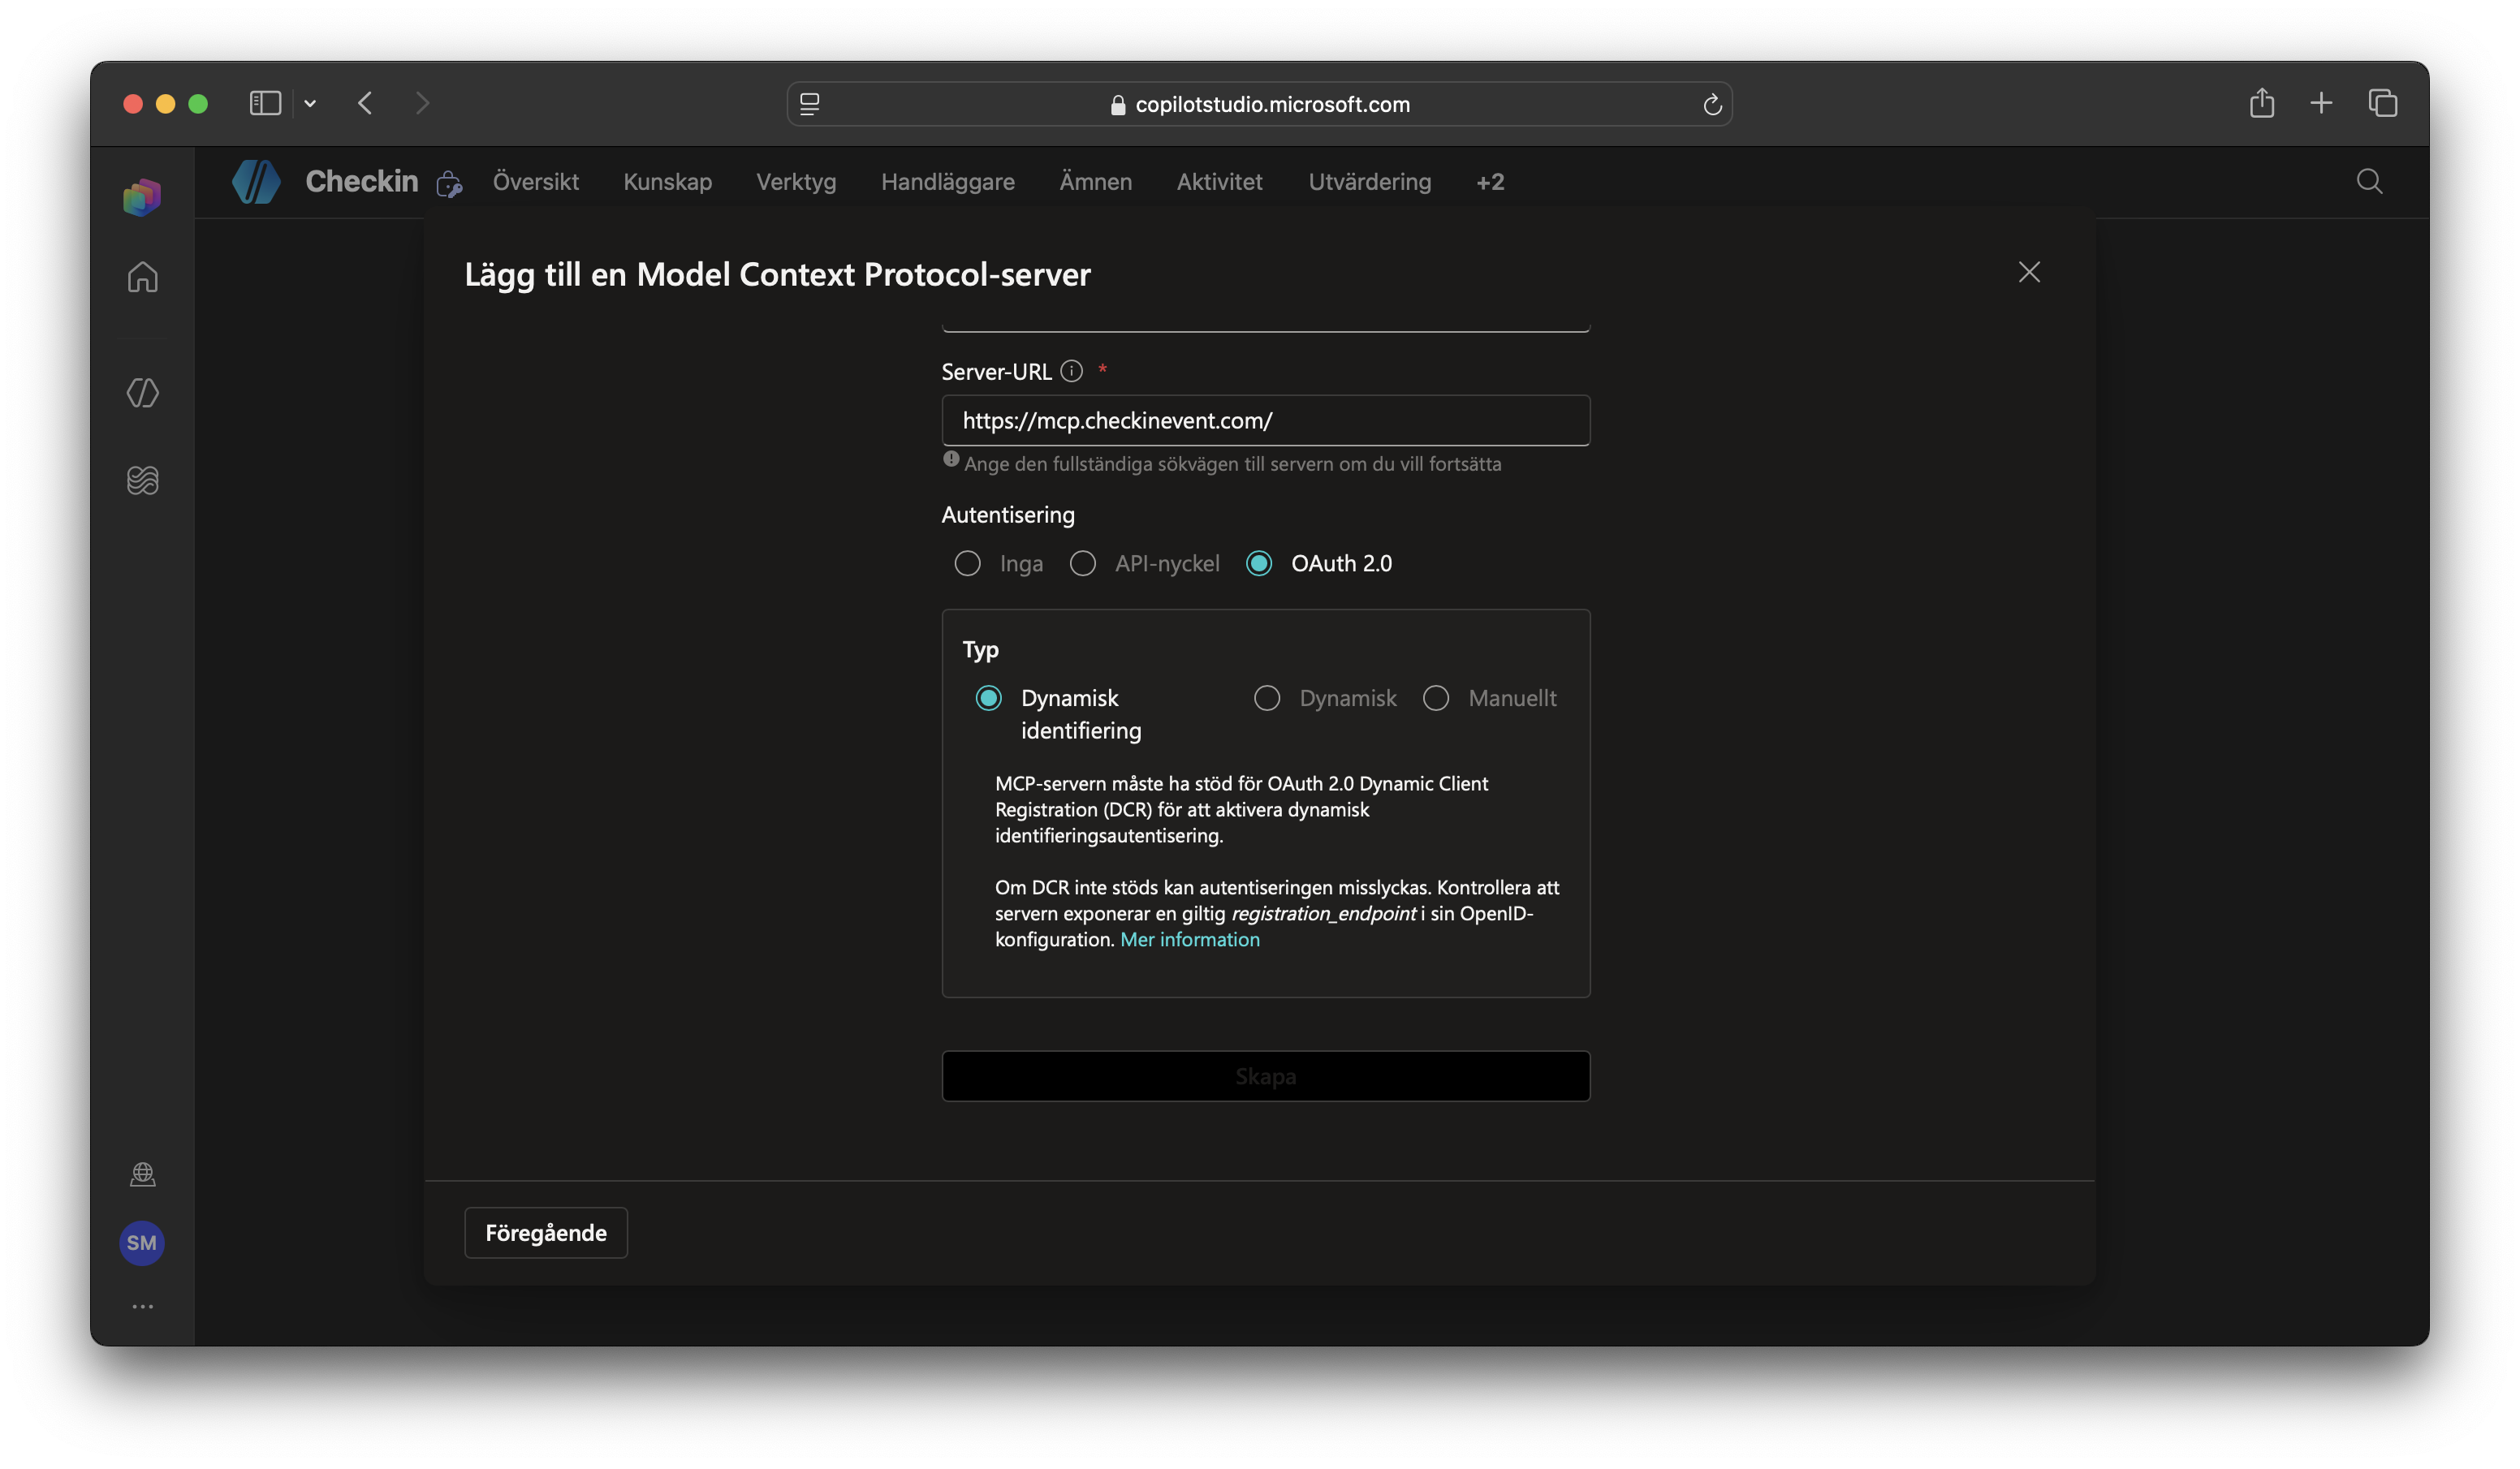
Task: Open the Copilot Studio home icon in sidebar
Action: click(142, 277)
